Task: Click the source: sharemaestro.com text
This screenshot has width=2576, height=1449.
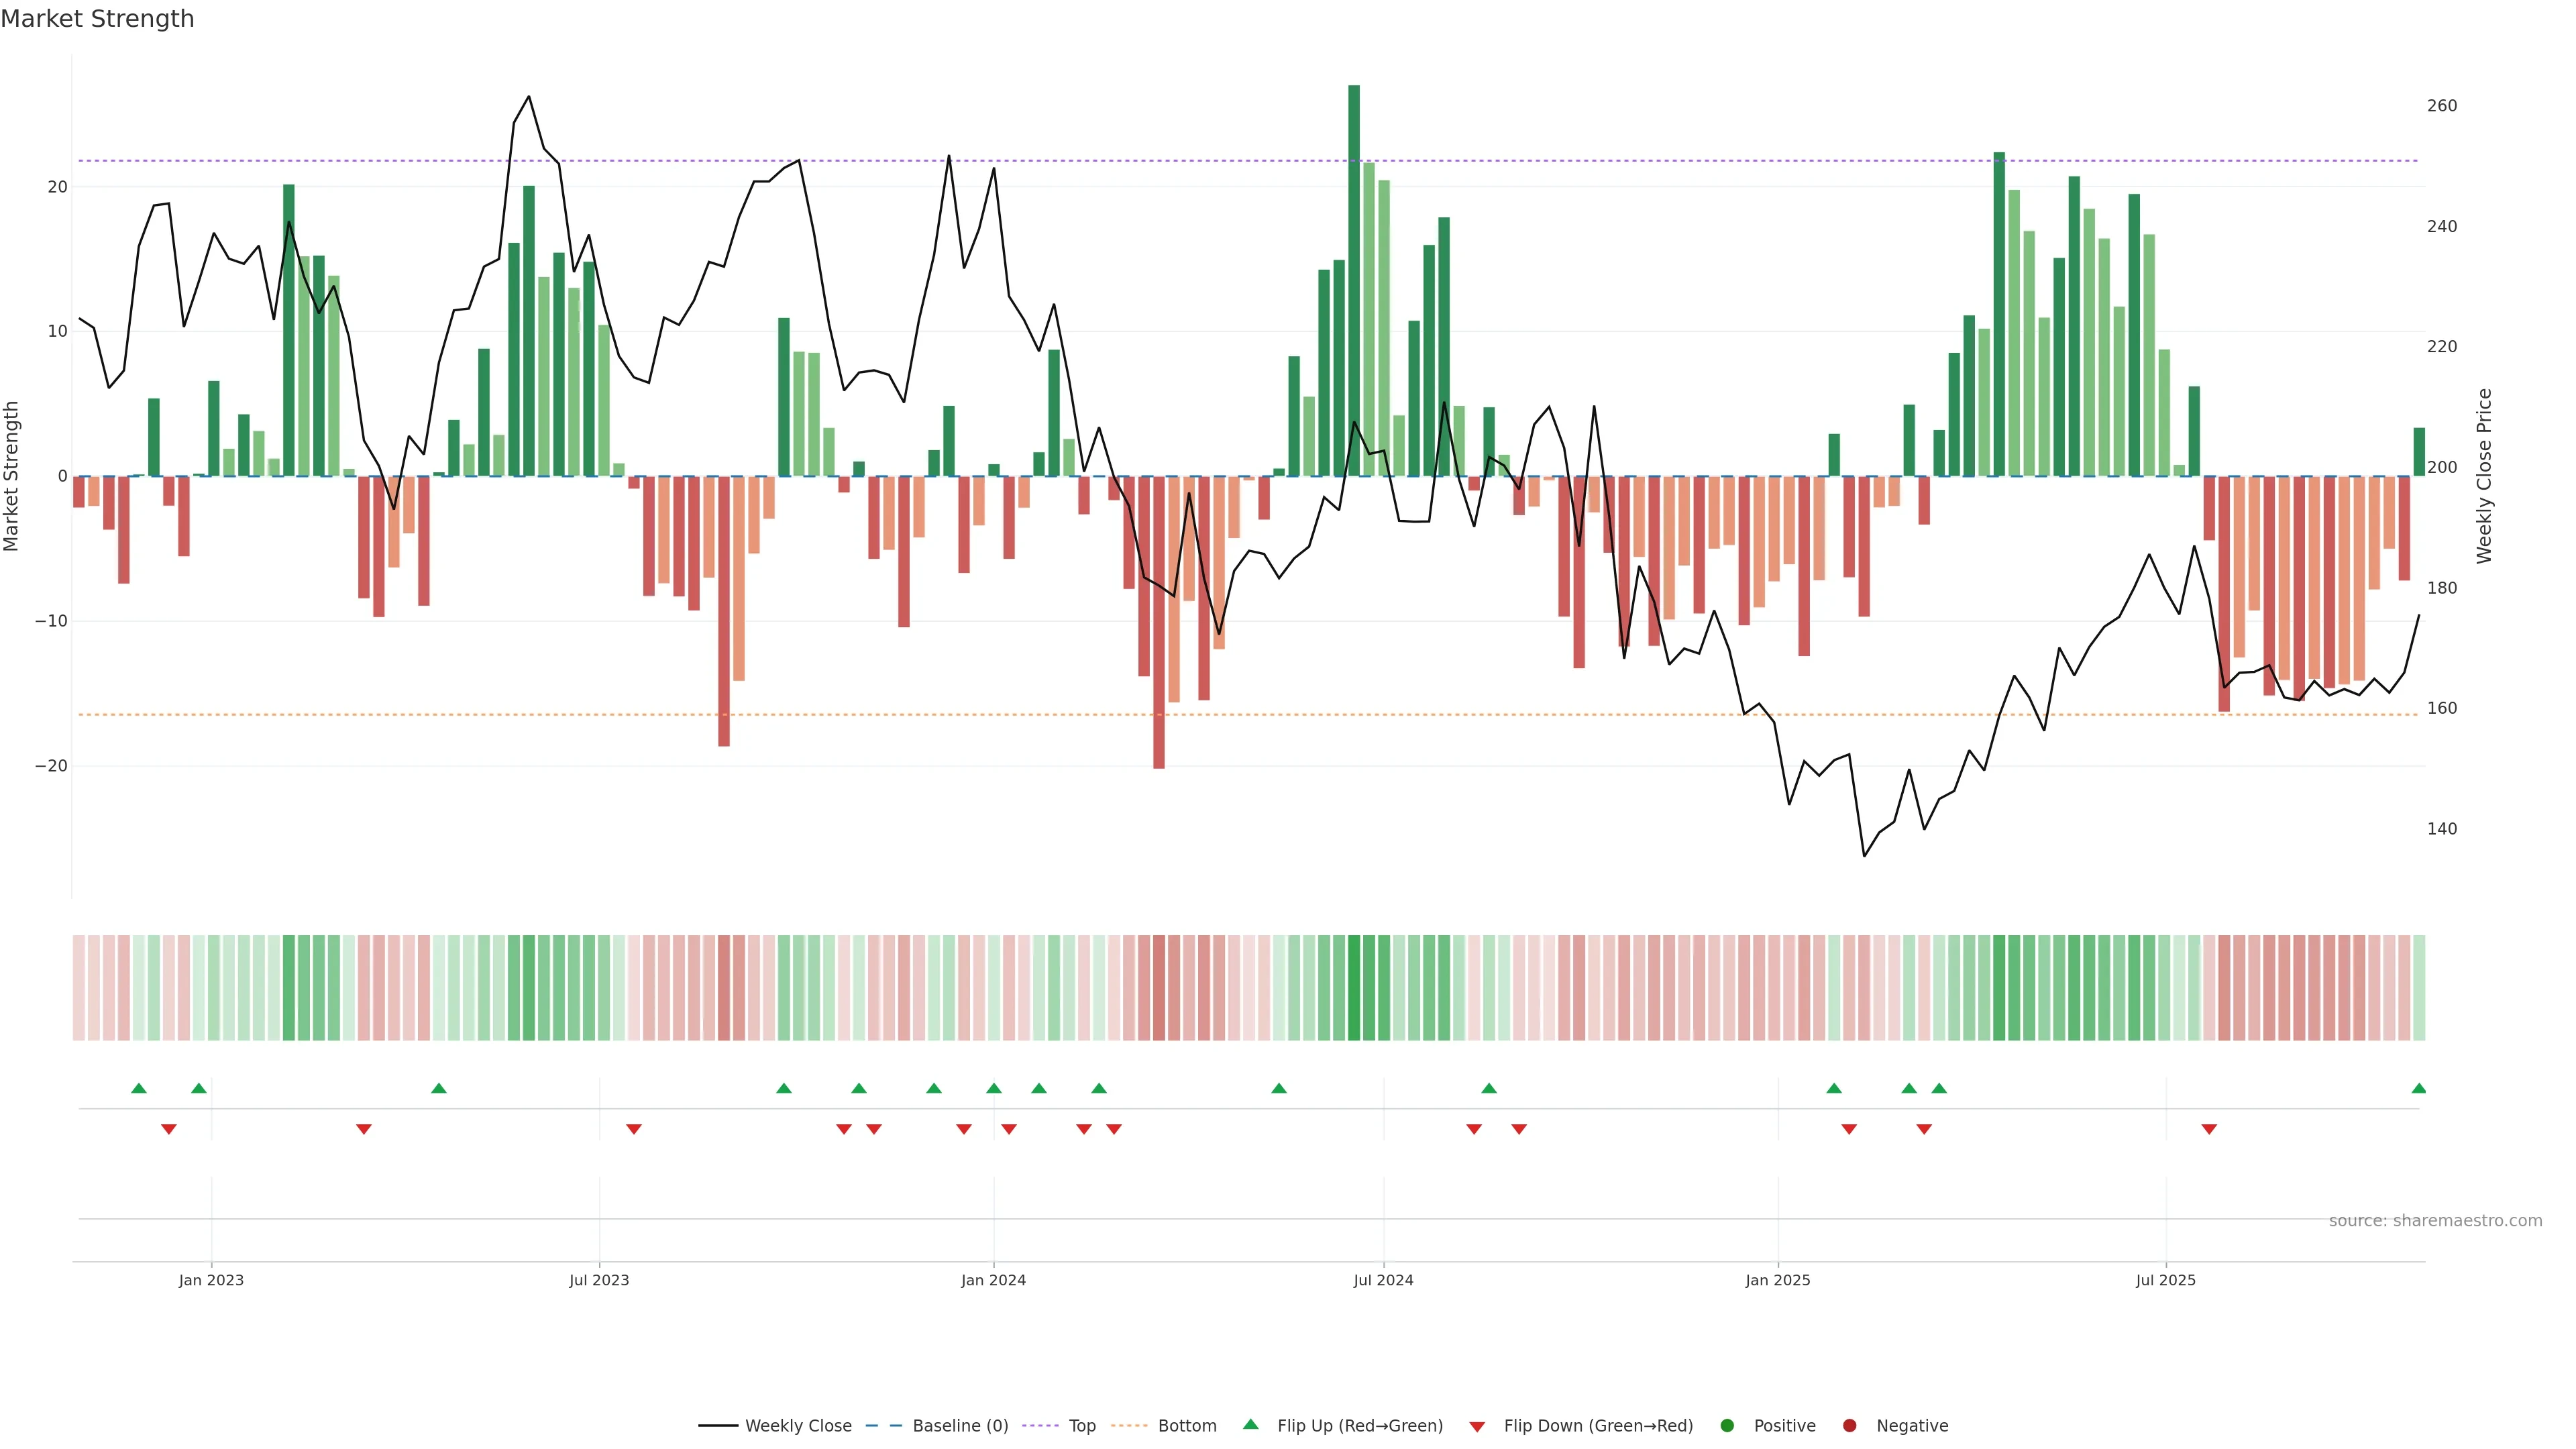Action: point(2435,1220)
